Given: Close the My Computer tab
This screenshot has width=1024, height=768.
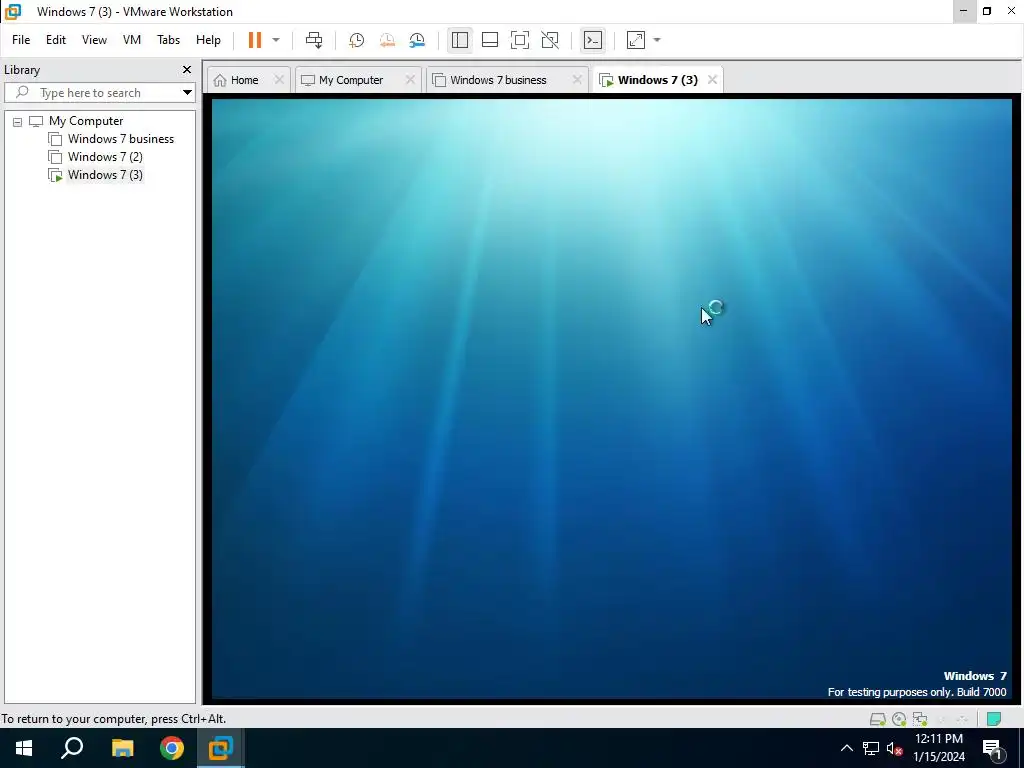Looking at the screenshot, I should [x=410, y=80].
